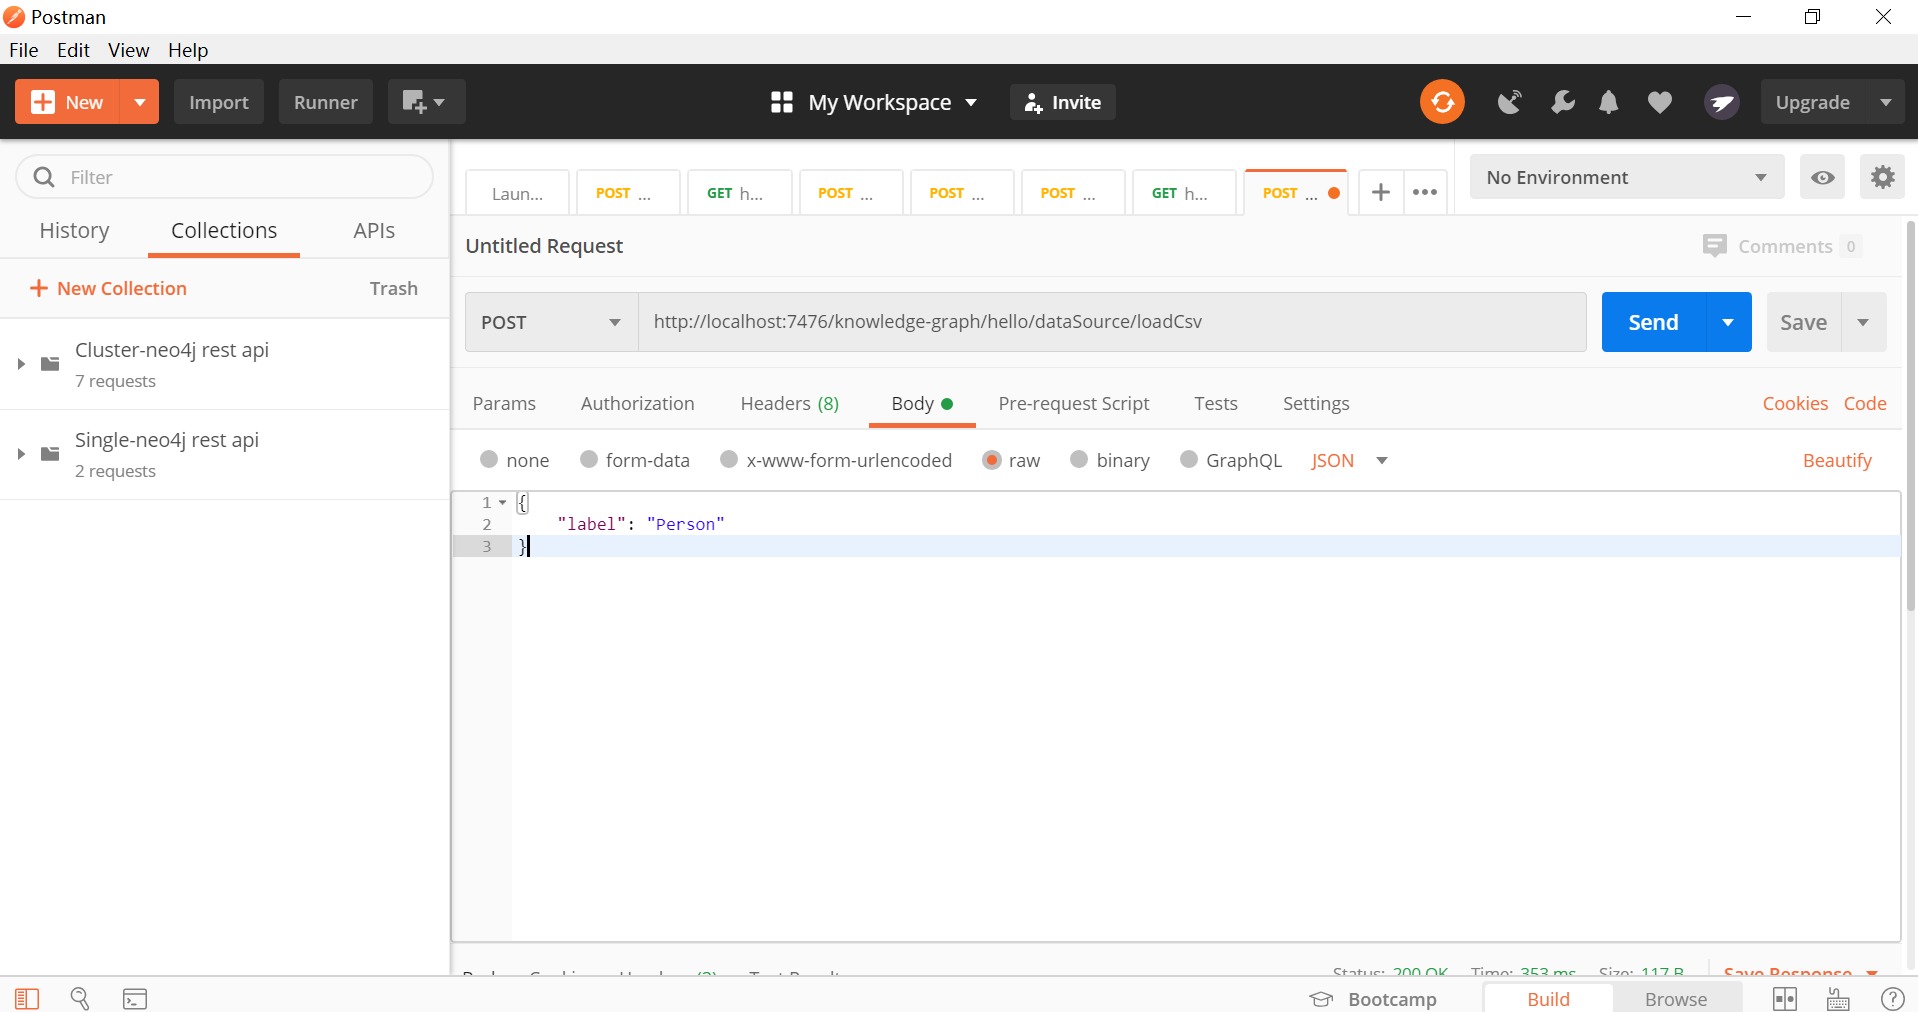Collapse JSON line 1 fold arrow
Viewport: 1918px width, 1012px height.
503,502
